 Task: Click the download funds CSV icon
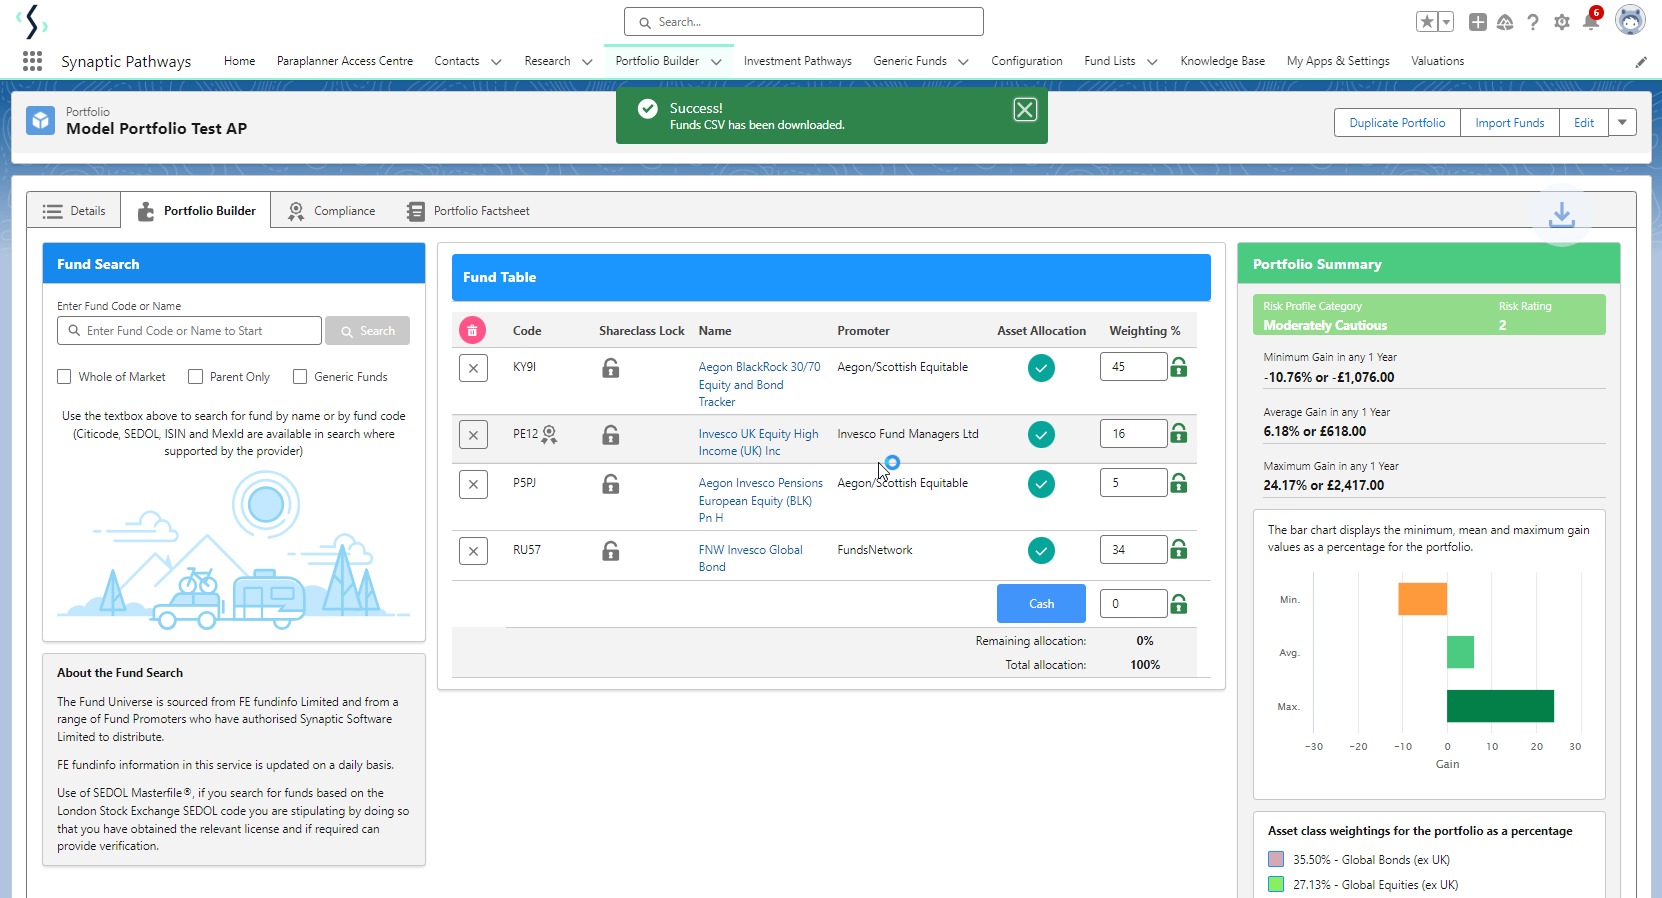(x=1561, y=214)
